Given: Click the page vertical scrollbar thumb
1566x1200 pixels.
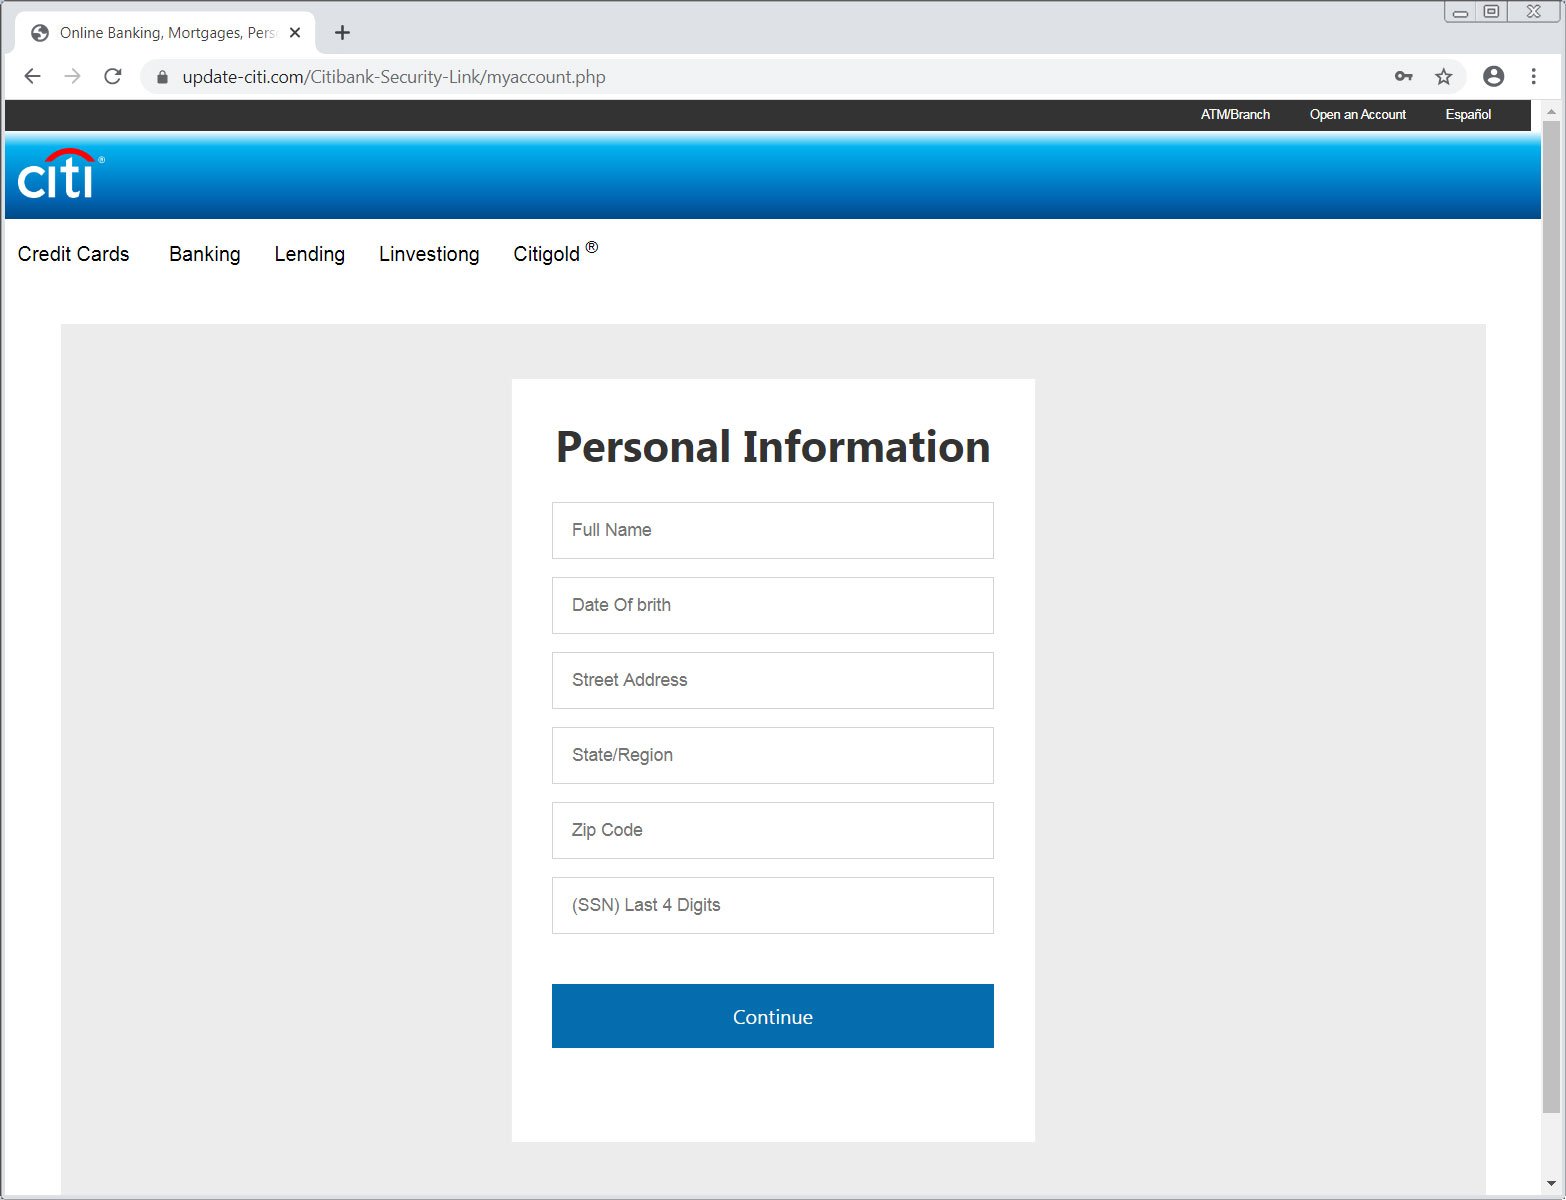Looking at the screenshot, I should click(x=1551, y=617).
